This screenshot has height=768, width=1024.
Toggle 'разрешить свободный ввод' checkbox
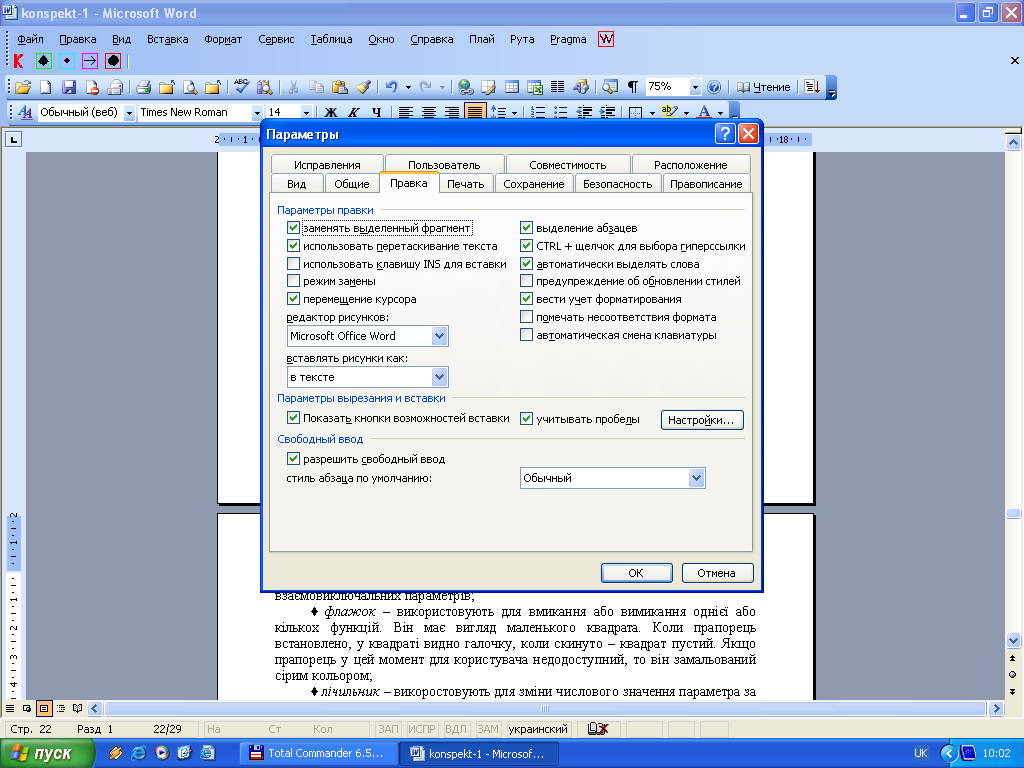[293, 459]
